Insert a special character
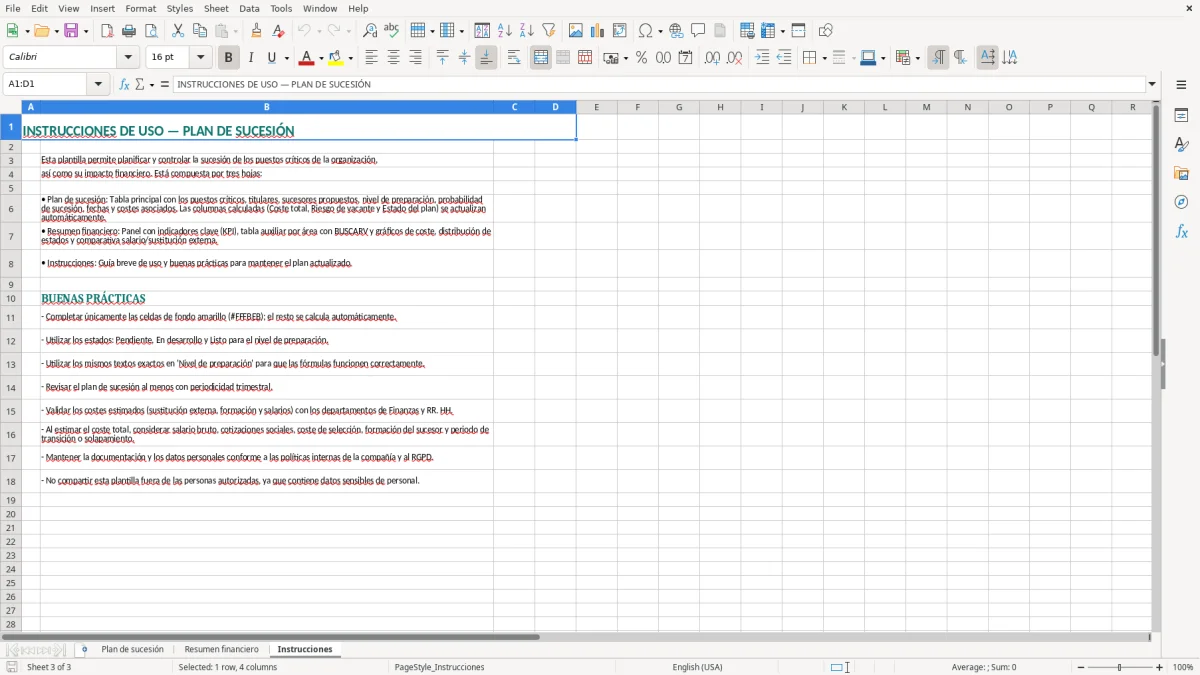 tap(645, 31)
